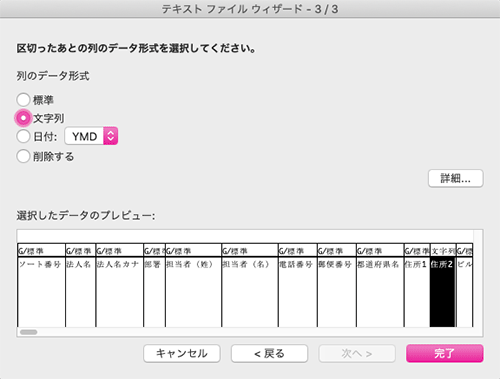Click the キャンセル button

[182, 353]
